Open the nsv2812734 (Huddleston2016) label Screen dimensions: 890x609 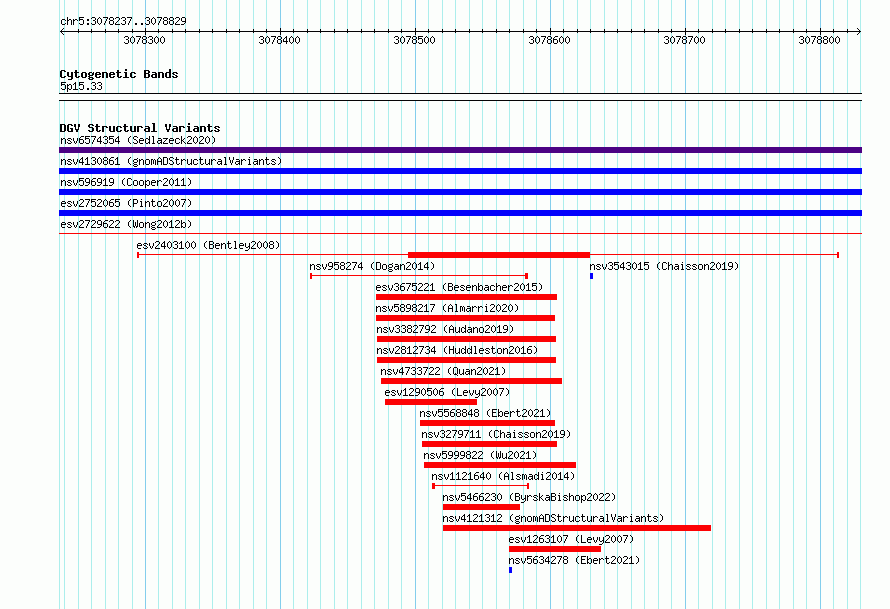click(x=457, y=350)
